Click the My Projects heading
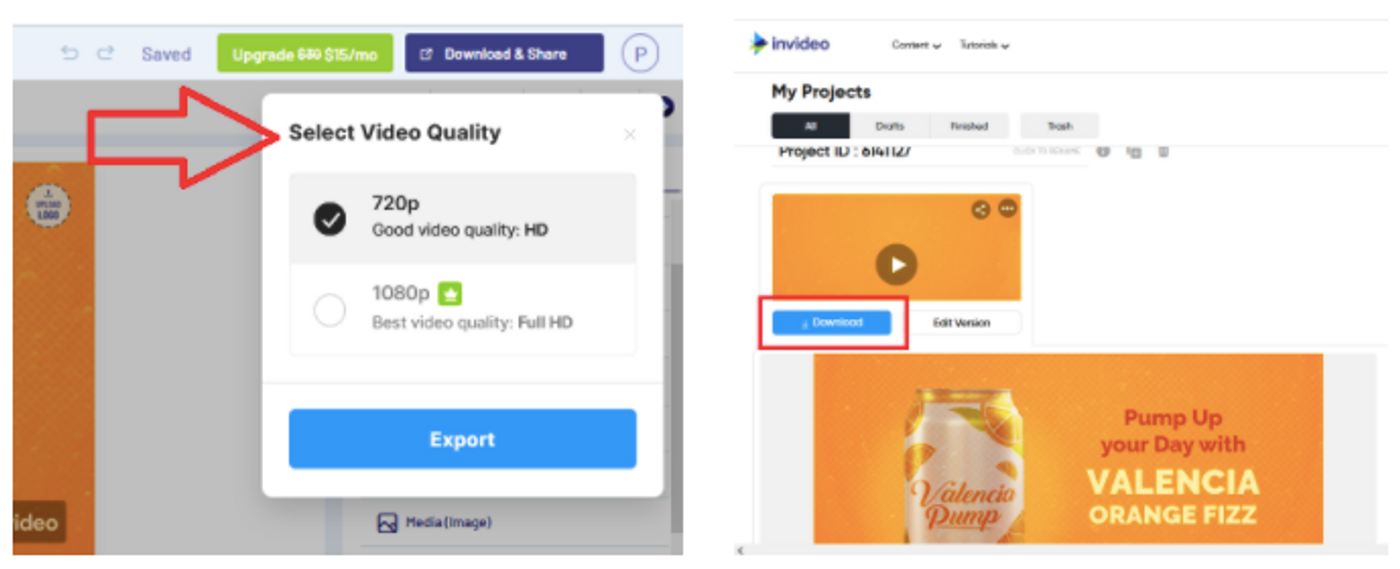1400x569 pixels. tap(821, 91)
